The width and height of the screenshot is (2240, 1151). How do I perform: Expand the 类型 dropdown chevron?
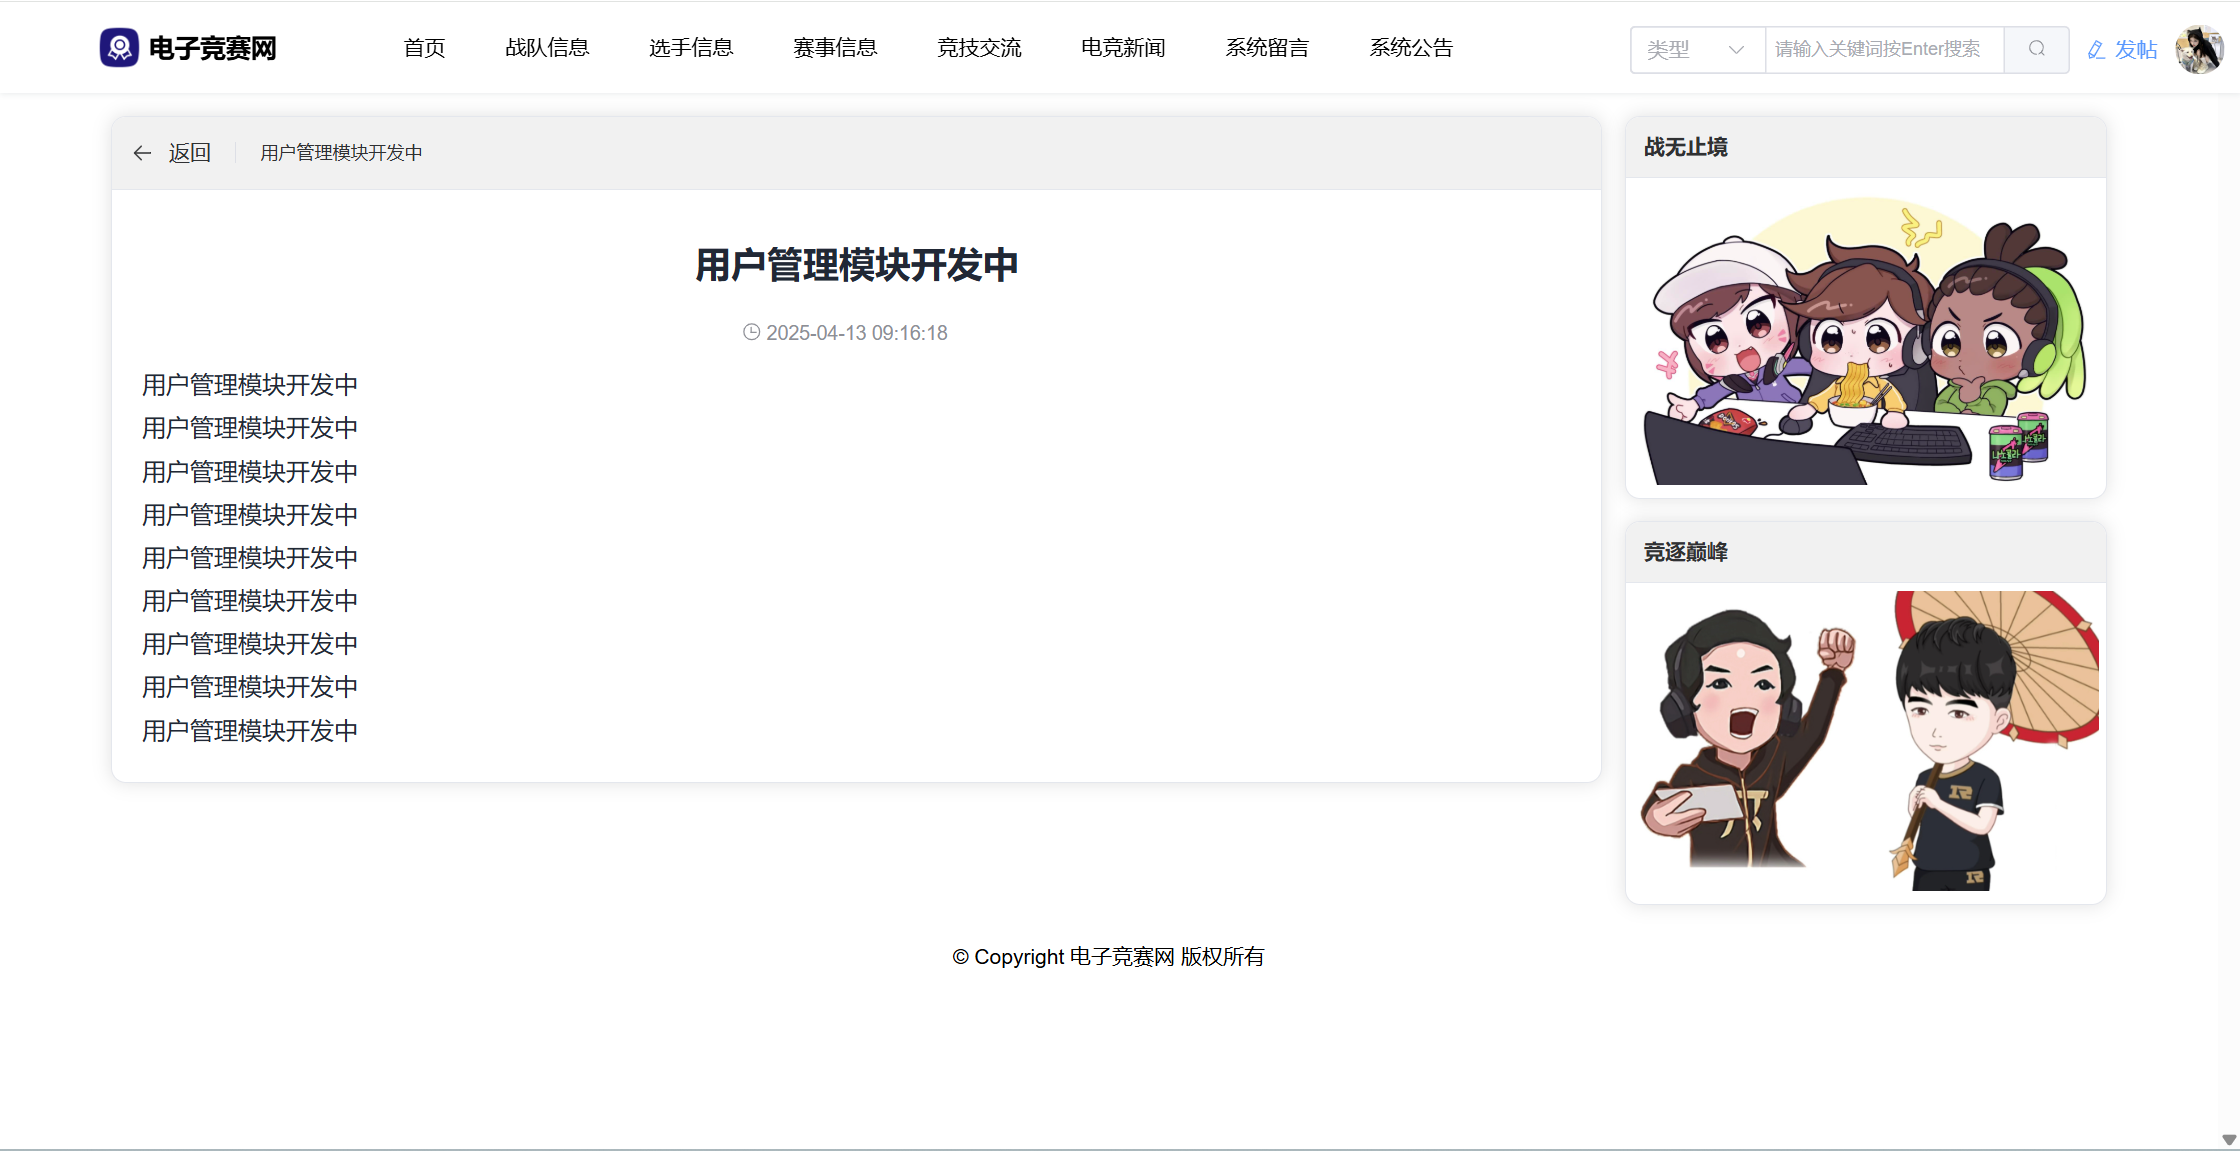click(1736, 50)
